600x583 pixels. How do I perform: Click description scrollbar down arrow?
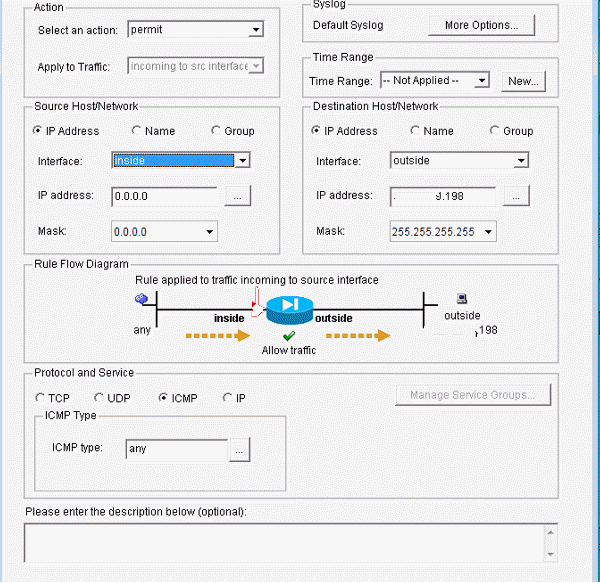click(551, 554)
